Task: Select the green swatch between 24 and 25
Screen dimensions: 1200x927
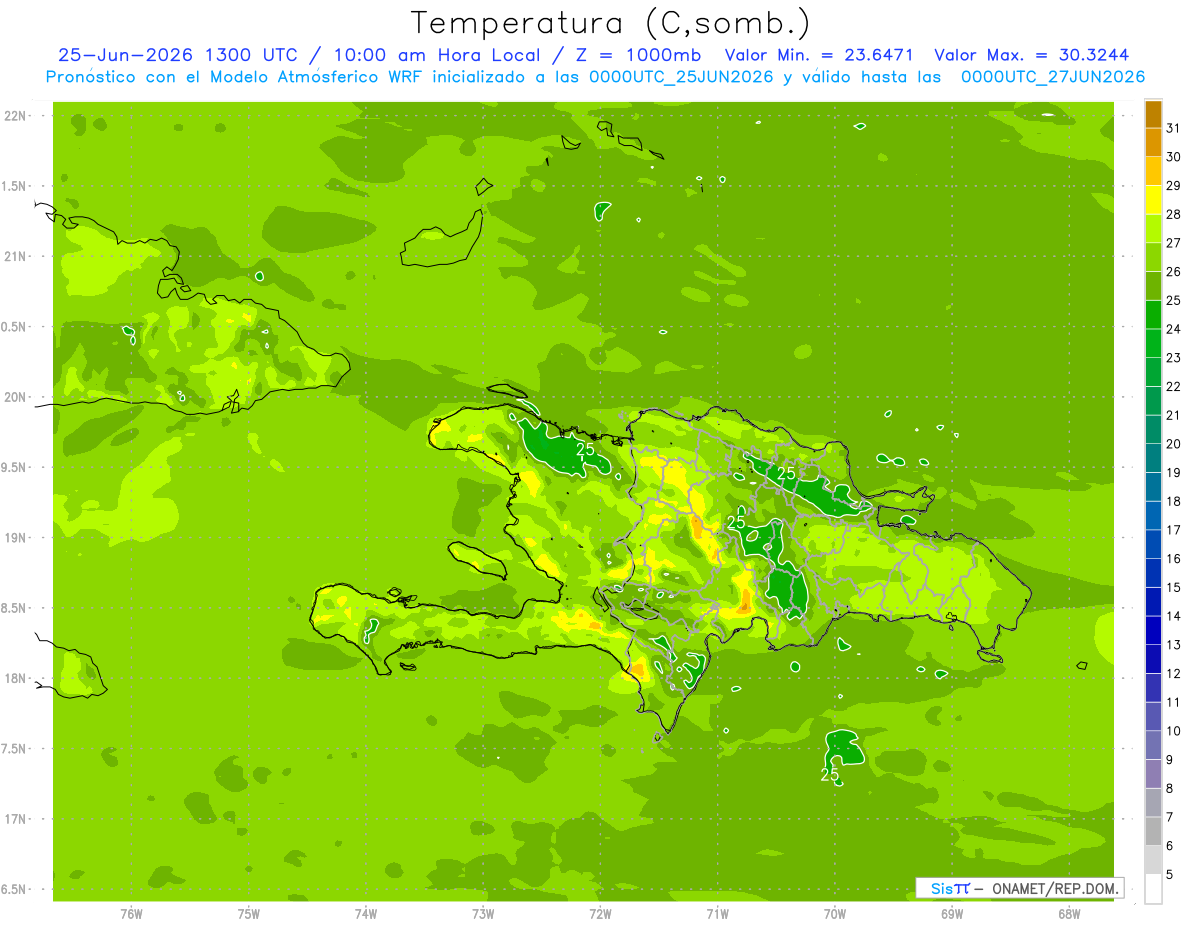Action: pos(1153,315)
